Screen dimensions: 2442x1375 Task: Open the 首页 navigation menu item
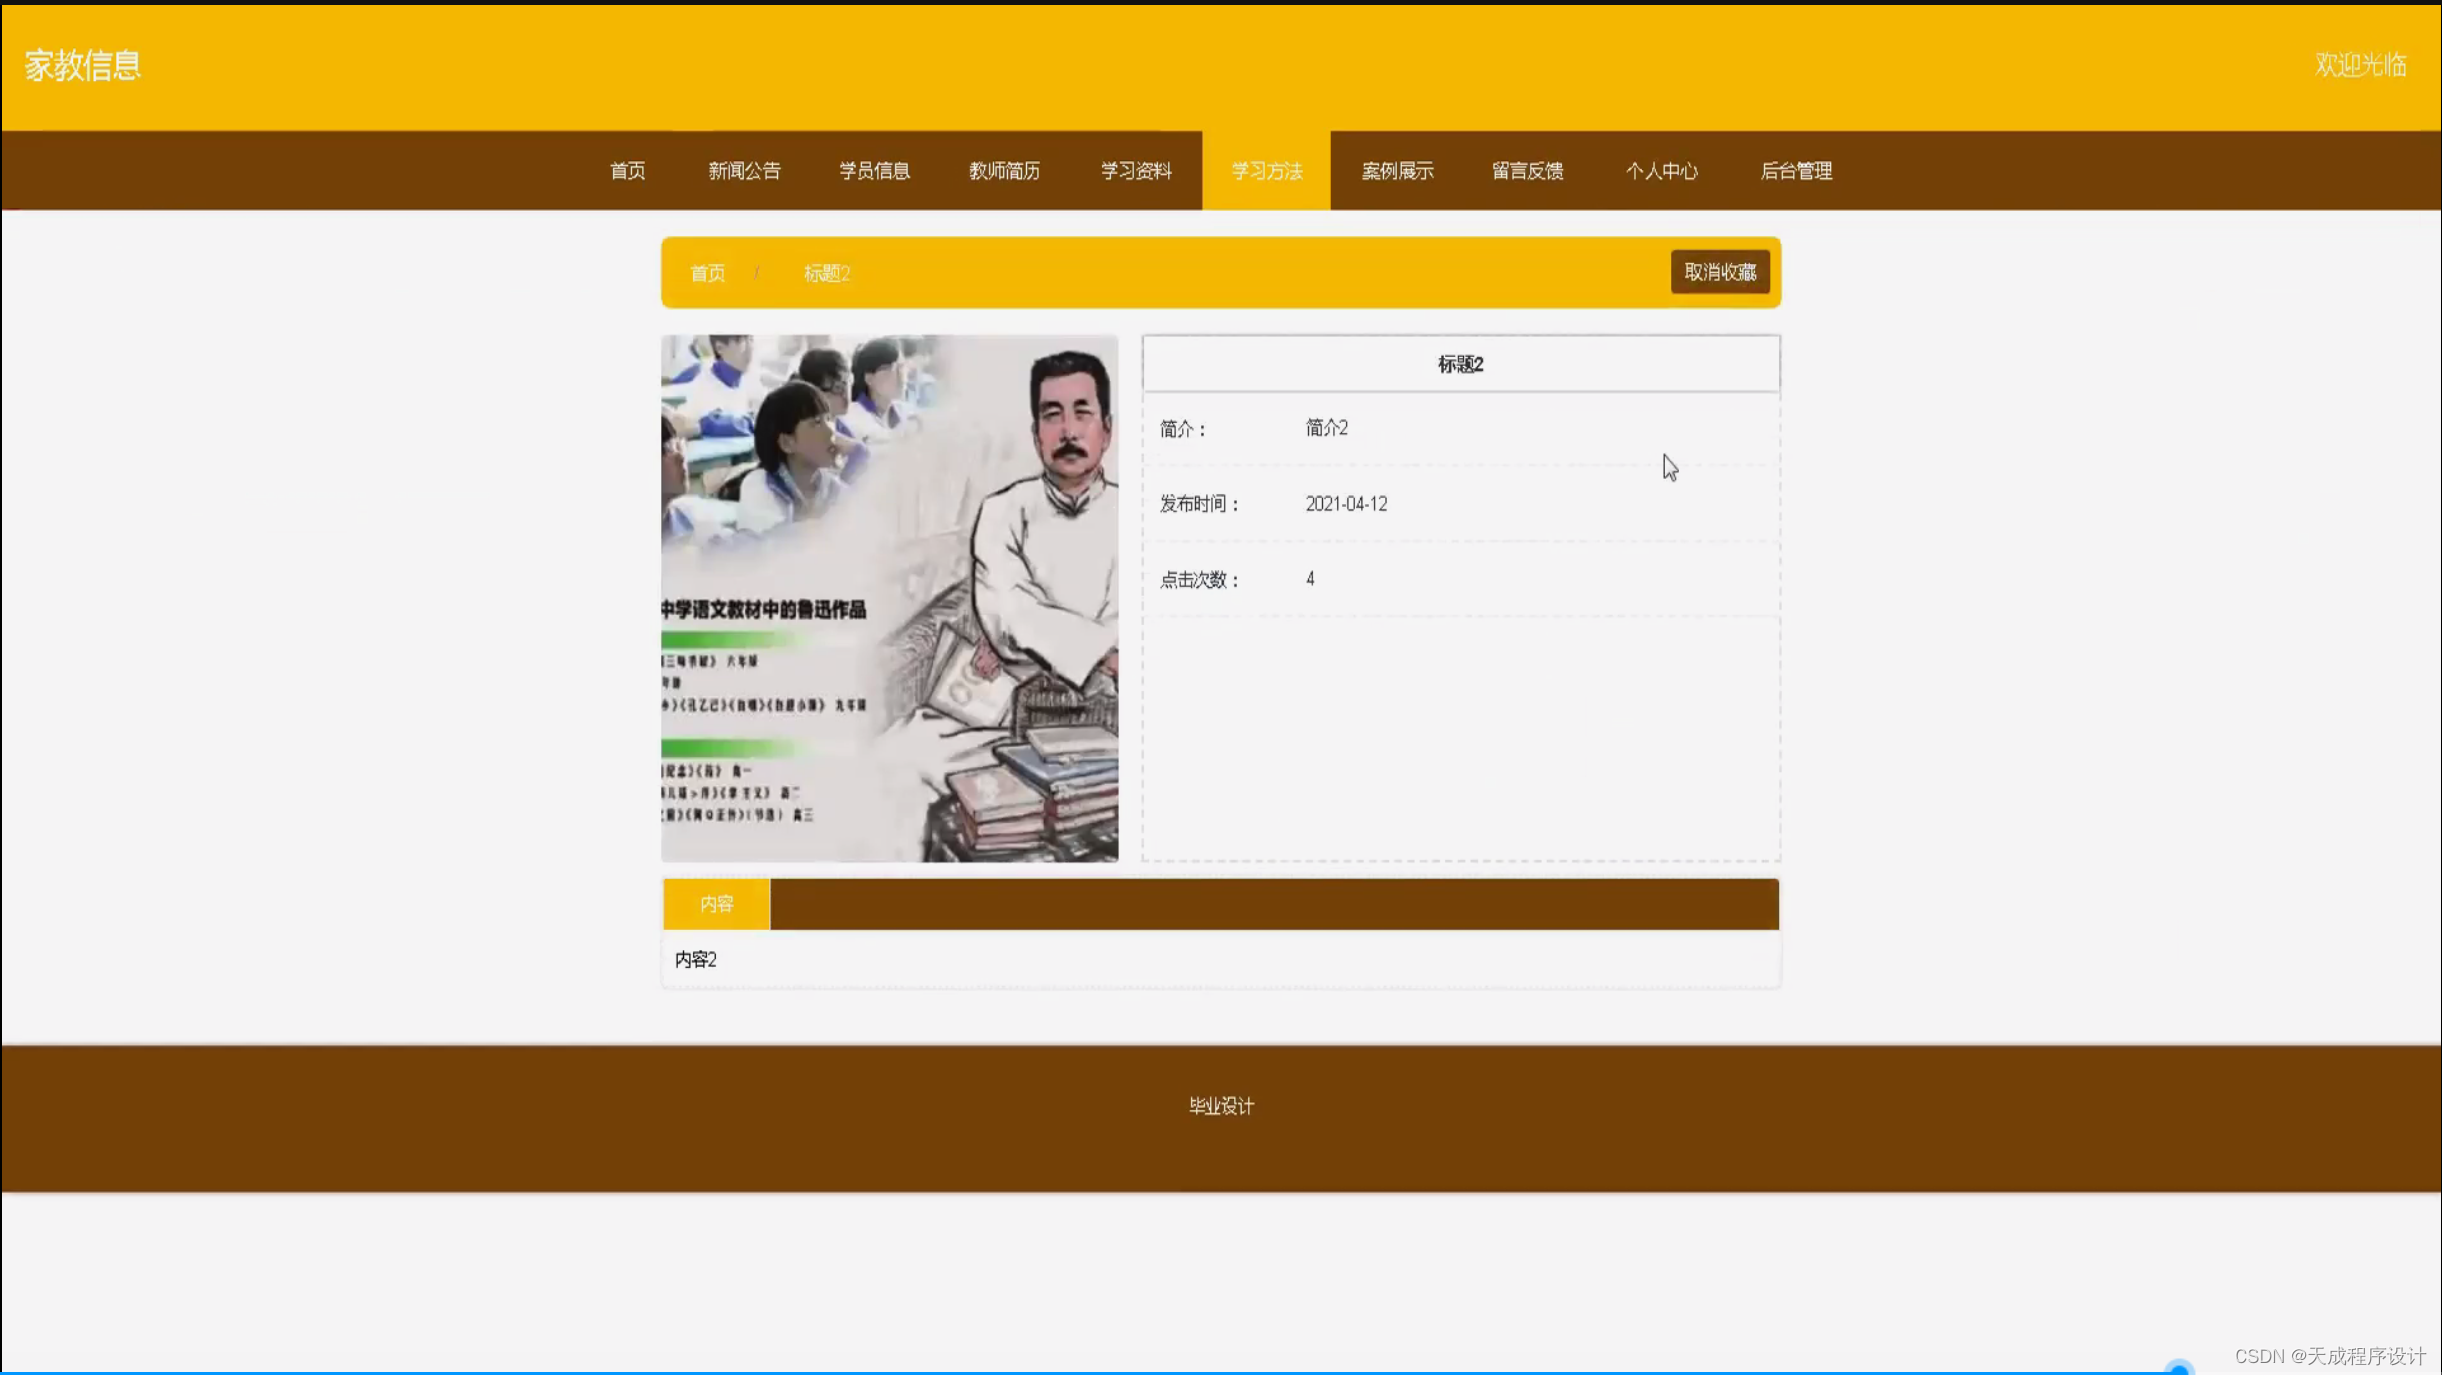point(628,171)
